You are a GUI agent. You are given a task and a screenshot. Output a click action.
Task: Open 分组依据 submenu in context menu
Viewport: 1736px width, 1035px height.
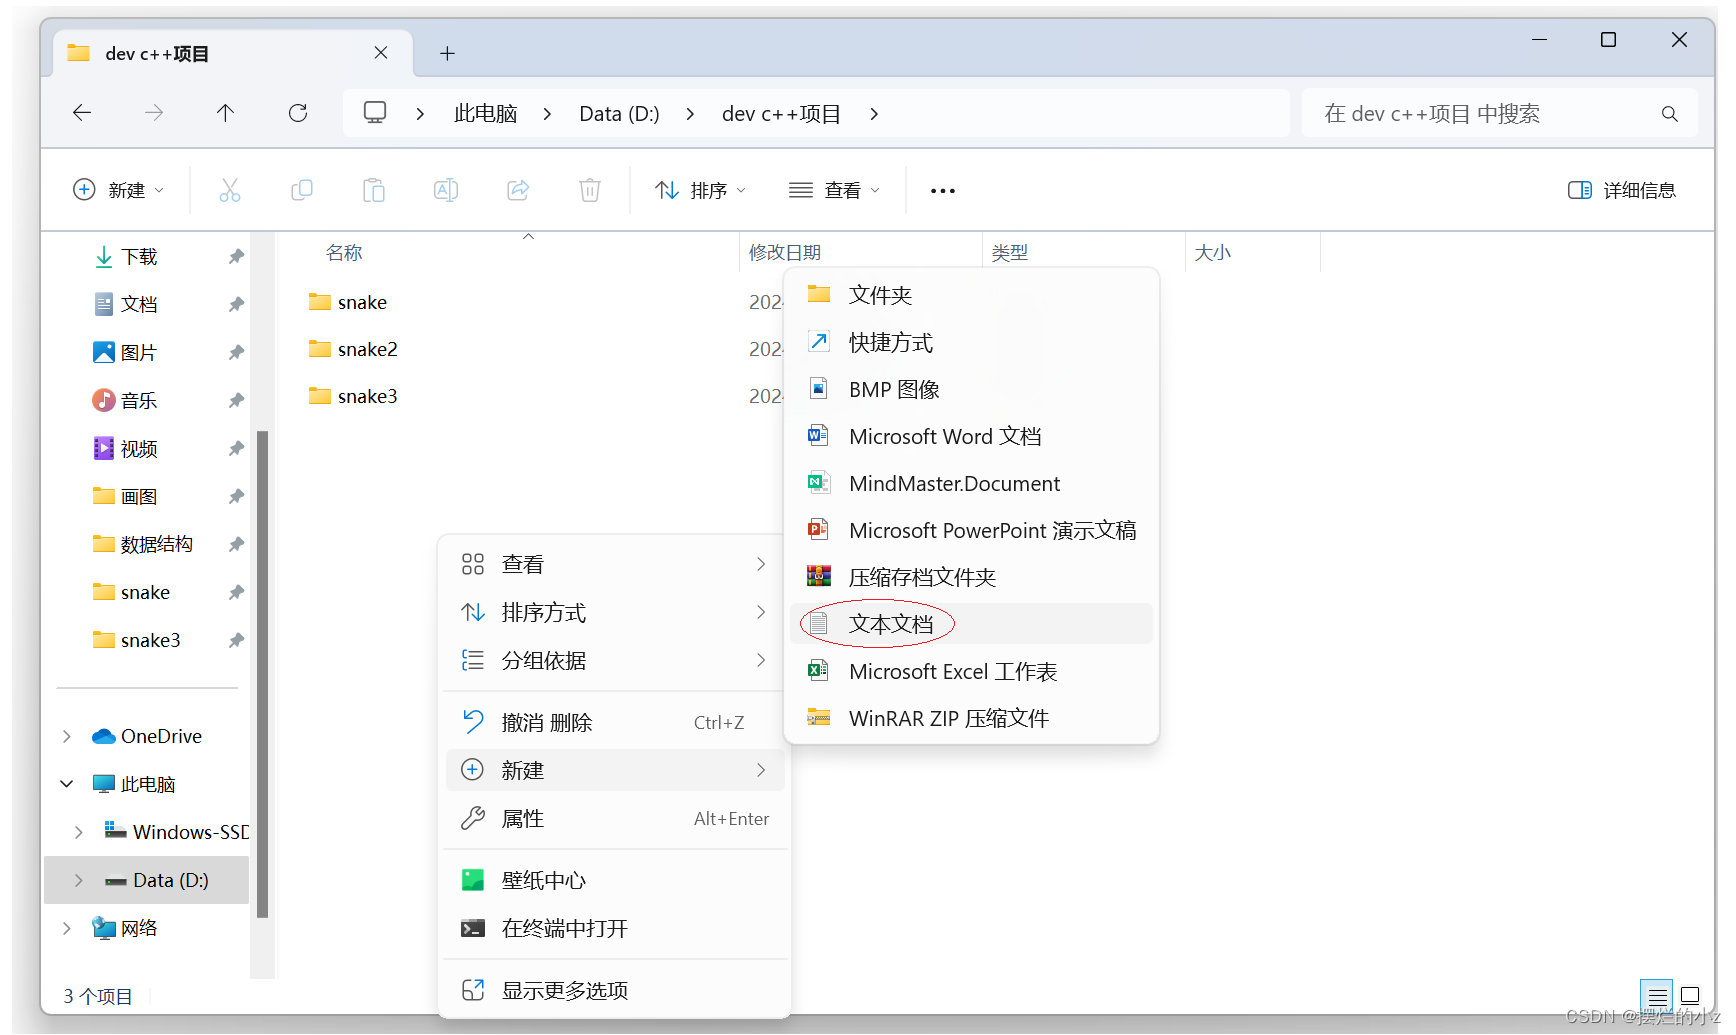pyautogui.click(x=614, y=660)
